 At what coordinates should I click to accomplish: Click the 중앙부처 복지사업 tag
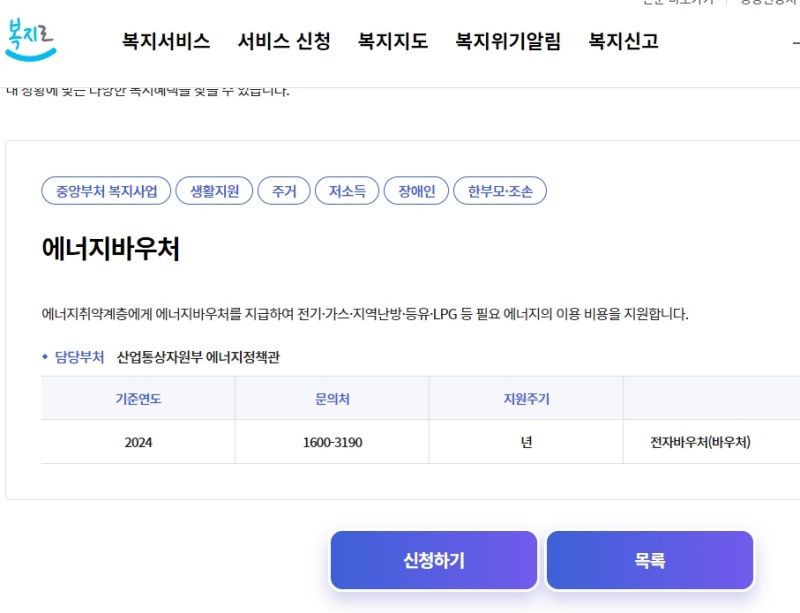106,191
